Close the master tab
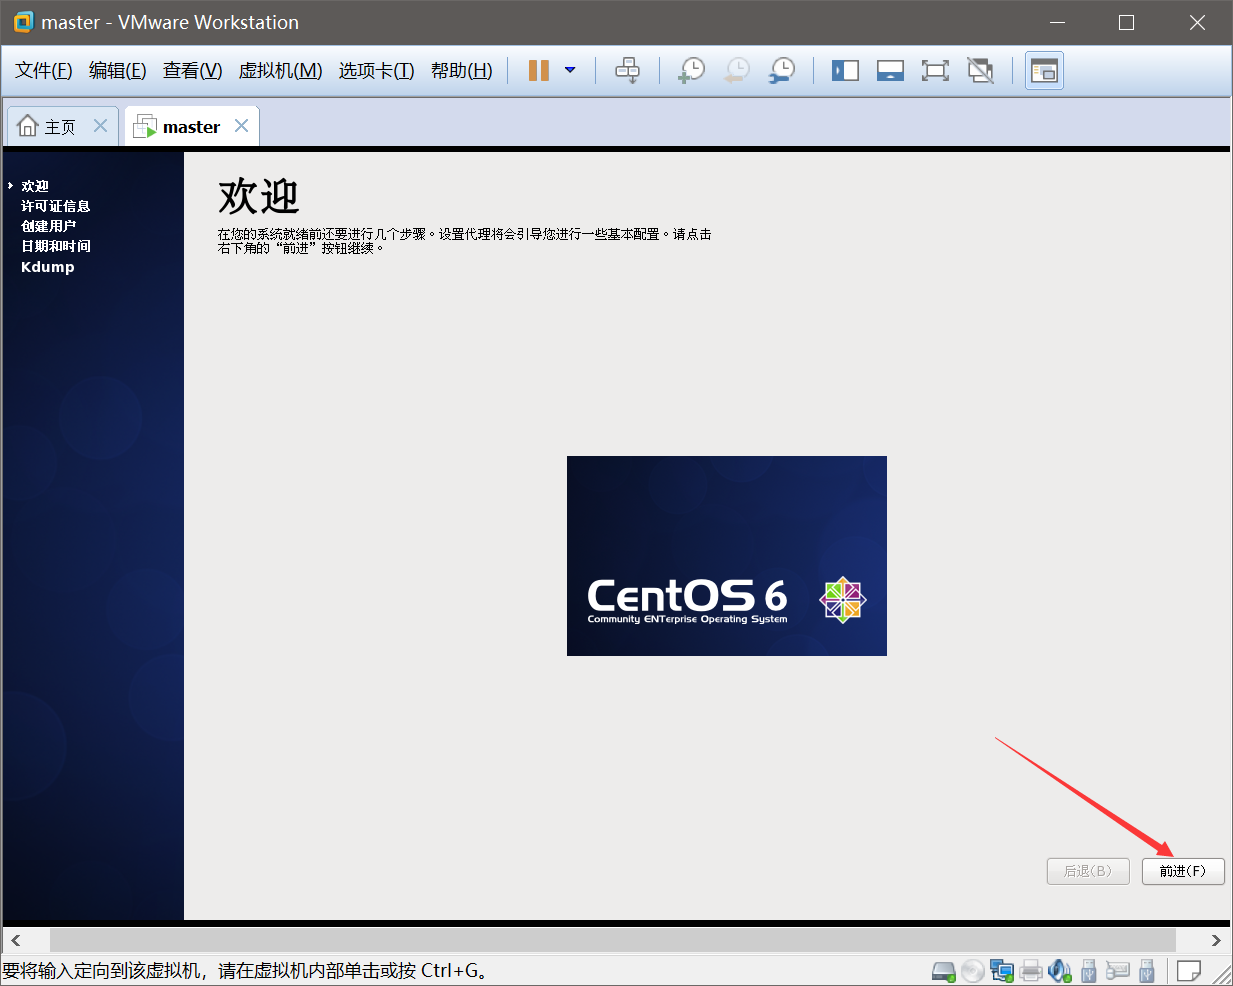This screenshot has width=1233, height=986. click(x=241, y=125)
